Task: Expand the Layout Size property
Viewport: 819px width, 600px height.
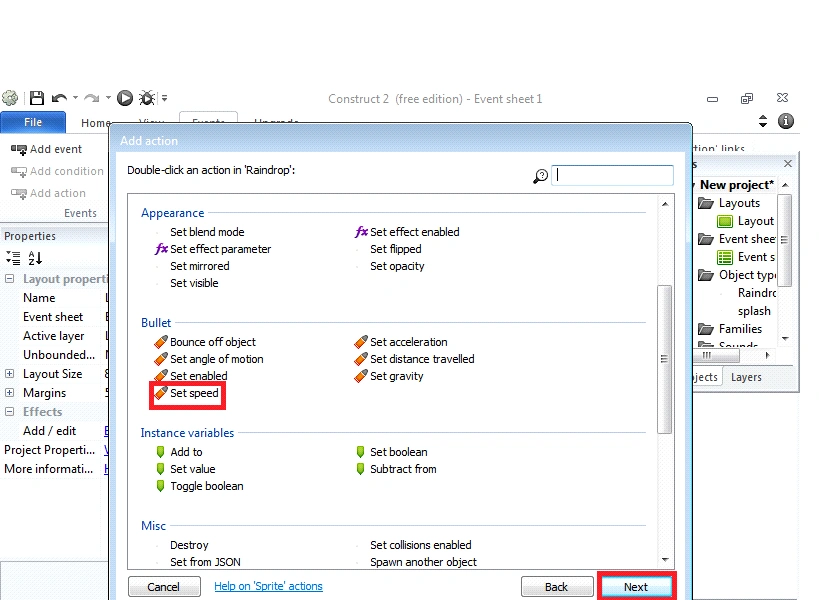Action: pos(9,374)
